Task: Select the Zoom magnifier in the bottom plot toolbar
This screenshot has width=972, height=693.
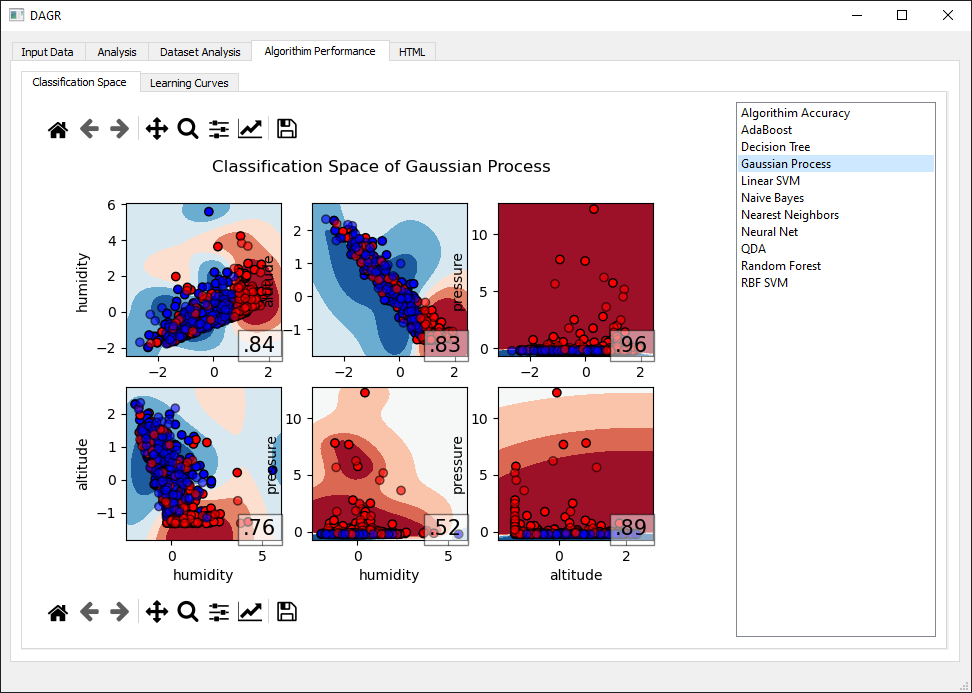Action: point(188,612)
